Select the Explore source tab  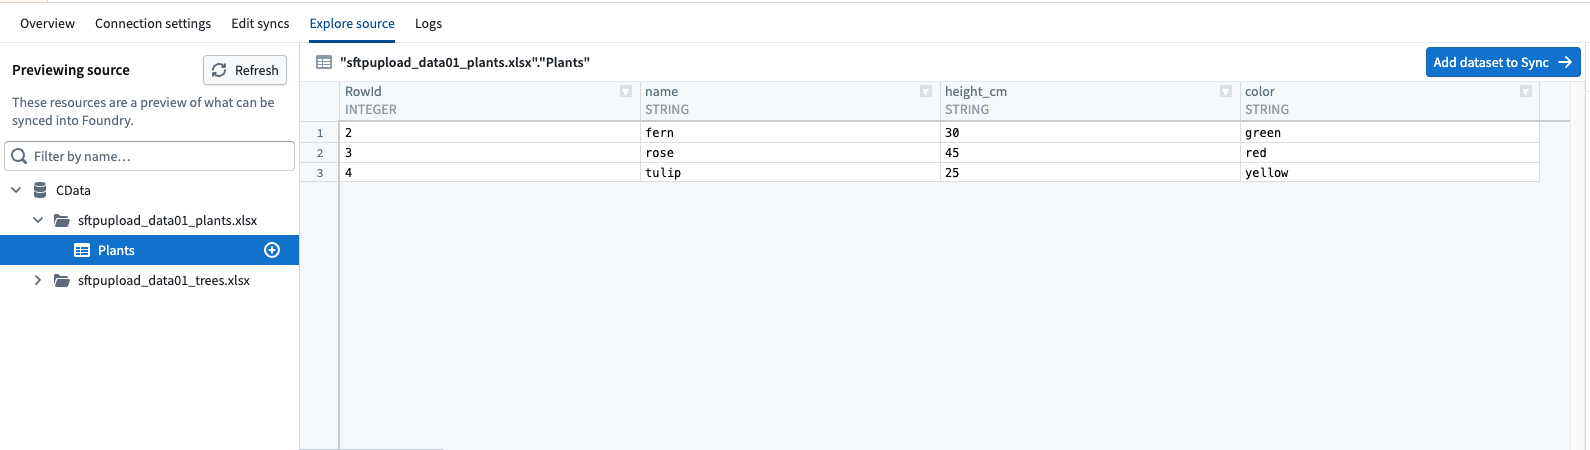352,23
